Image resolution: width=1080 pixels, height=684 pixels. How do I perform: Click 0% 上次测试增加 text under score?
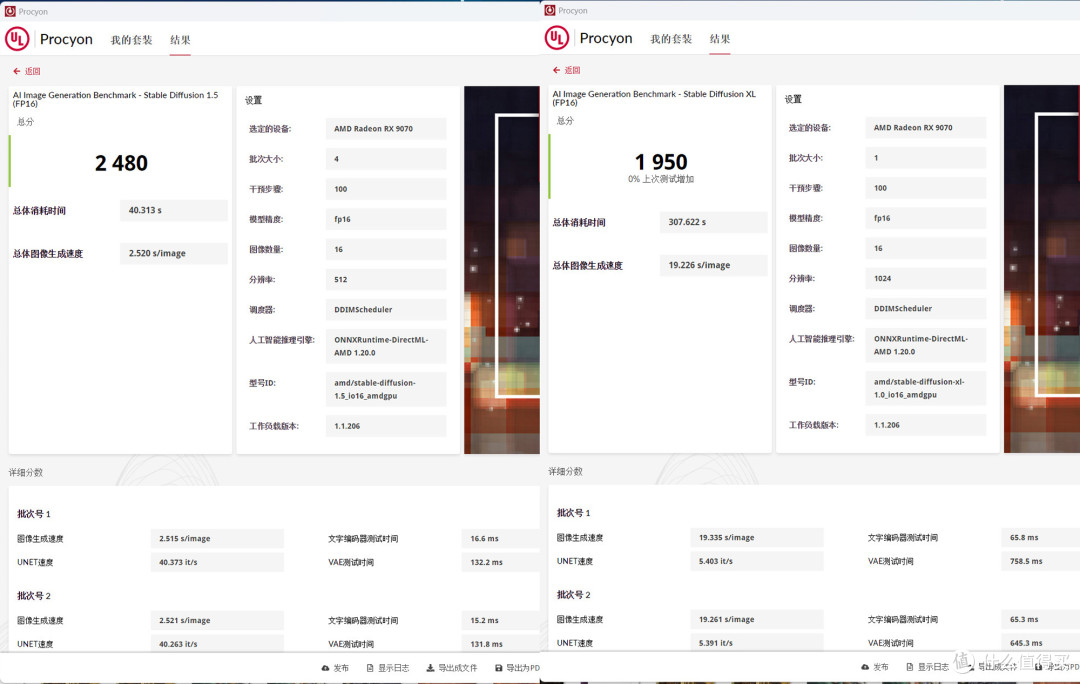(x=661, y=179)
